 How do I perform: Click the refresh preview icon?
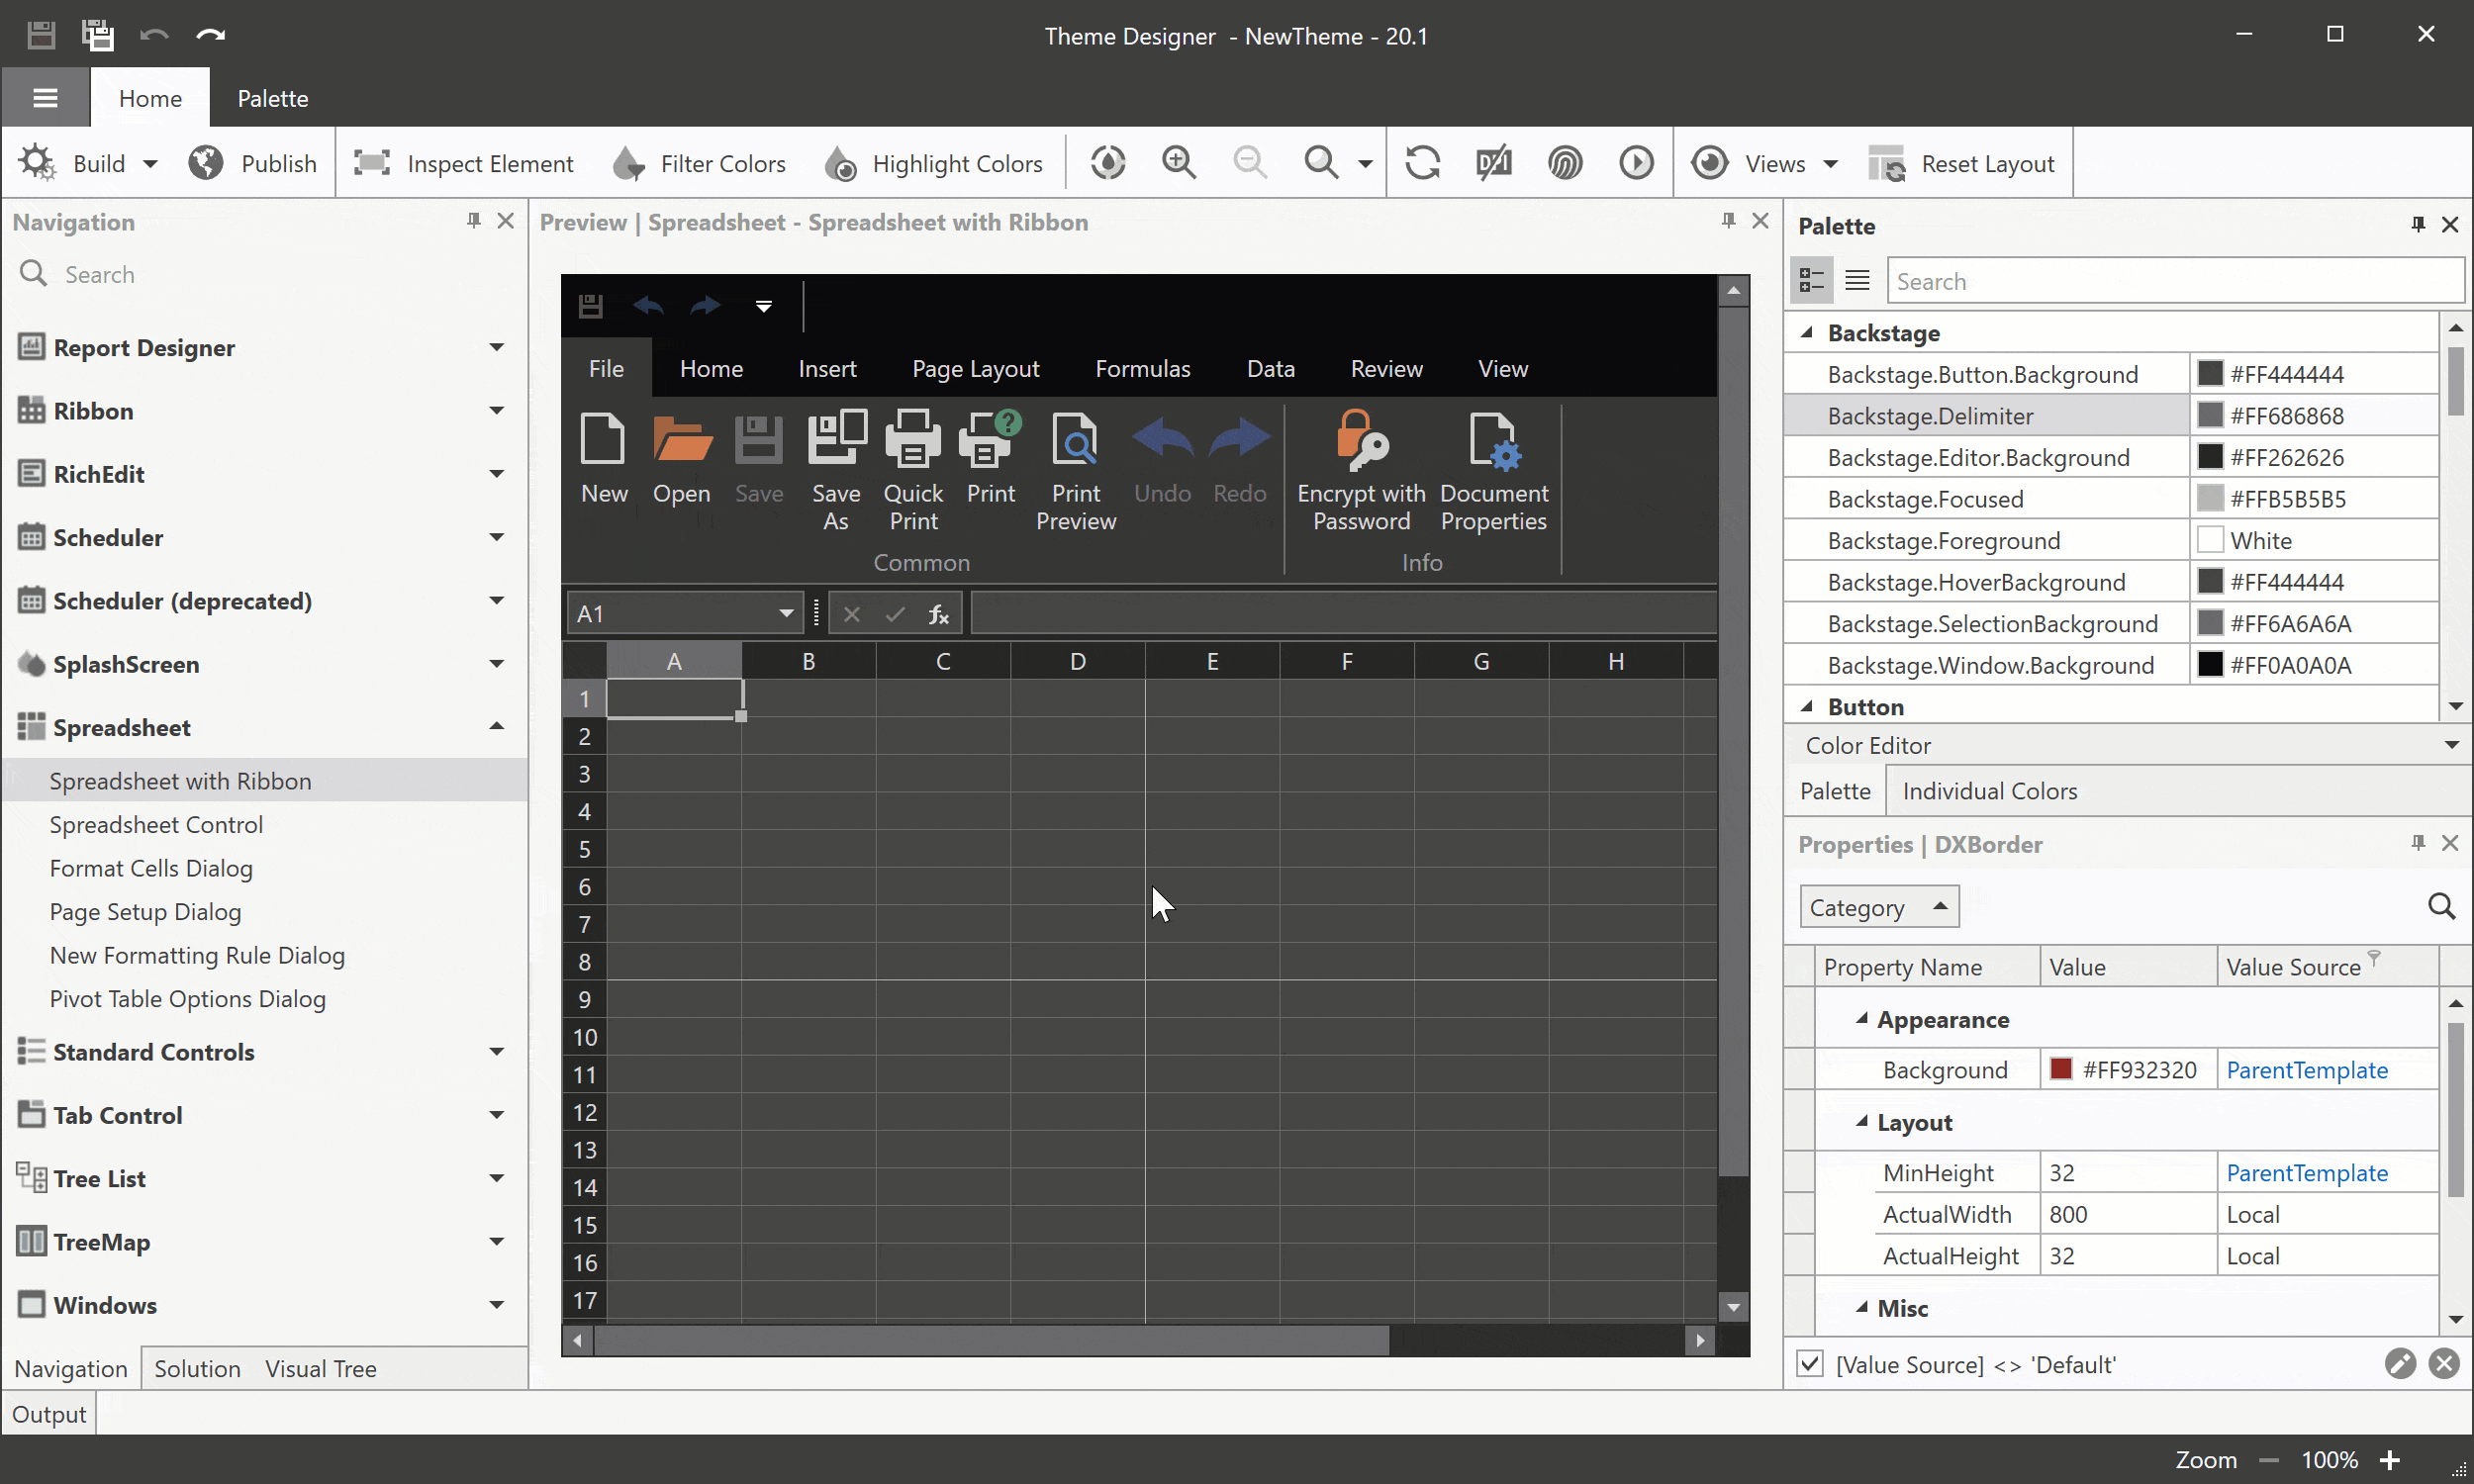(1422, 163)
